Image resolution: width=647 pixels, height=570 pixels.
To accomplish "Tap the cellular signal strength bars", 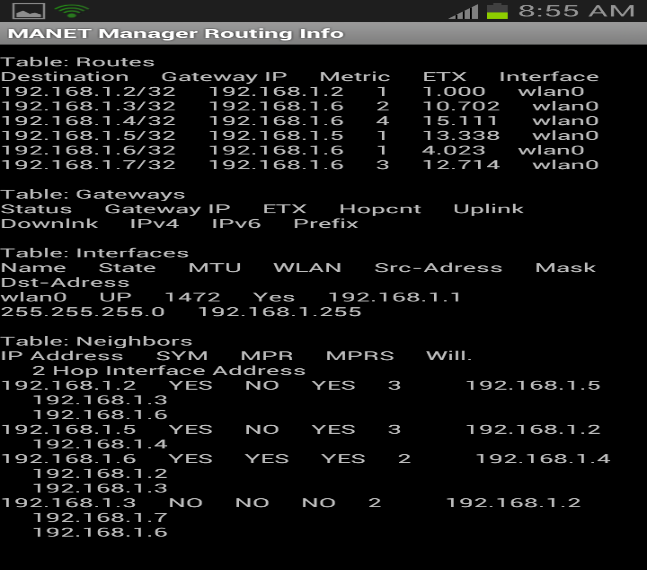I will [463, 11].
